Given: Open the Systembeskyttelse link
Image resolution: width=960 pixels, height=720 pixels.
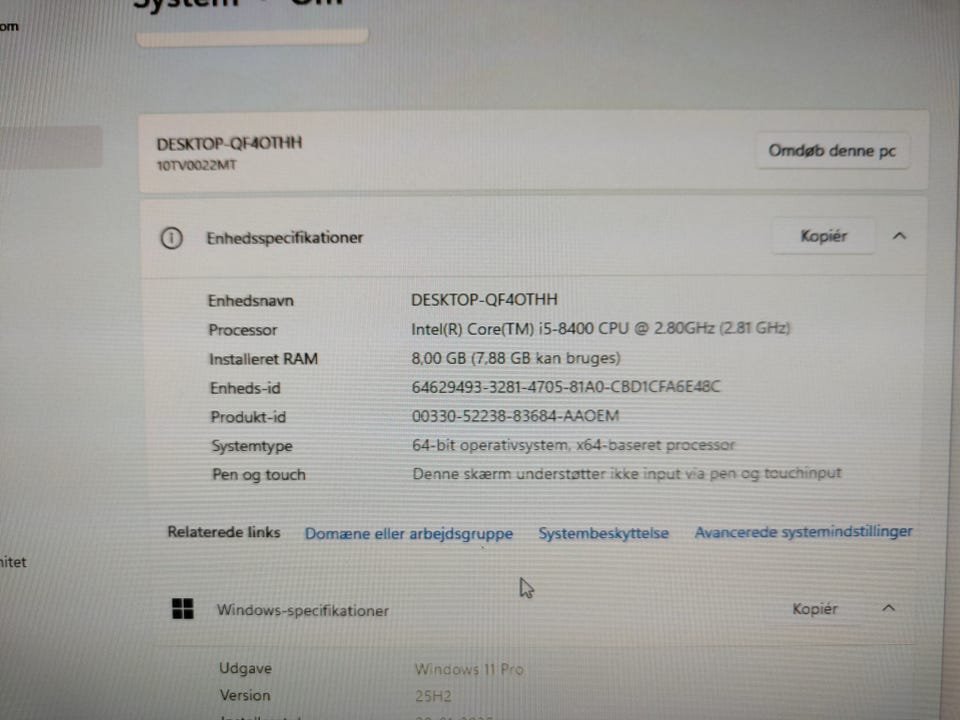Looking at the screenshot, I should 603,533.
